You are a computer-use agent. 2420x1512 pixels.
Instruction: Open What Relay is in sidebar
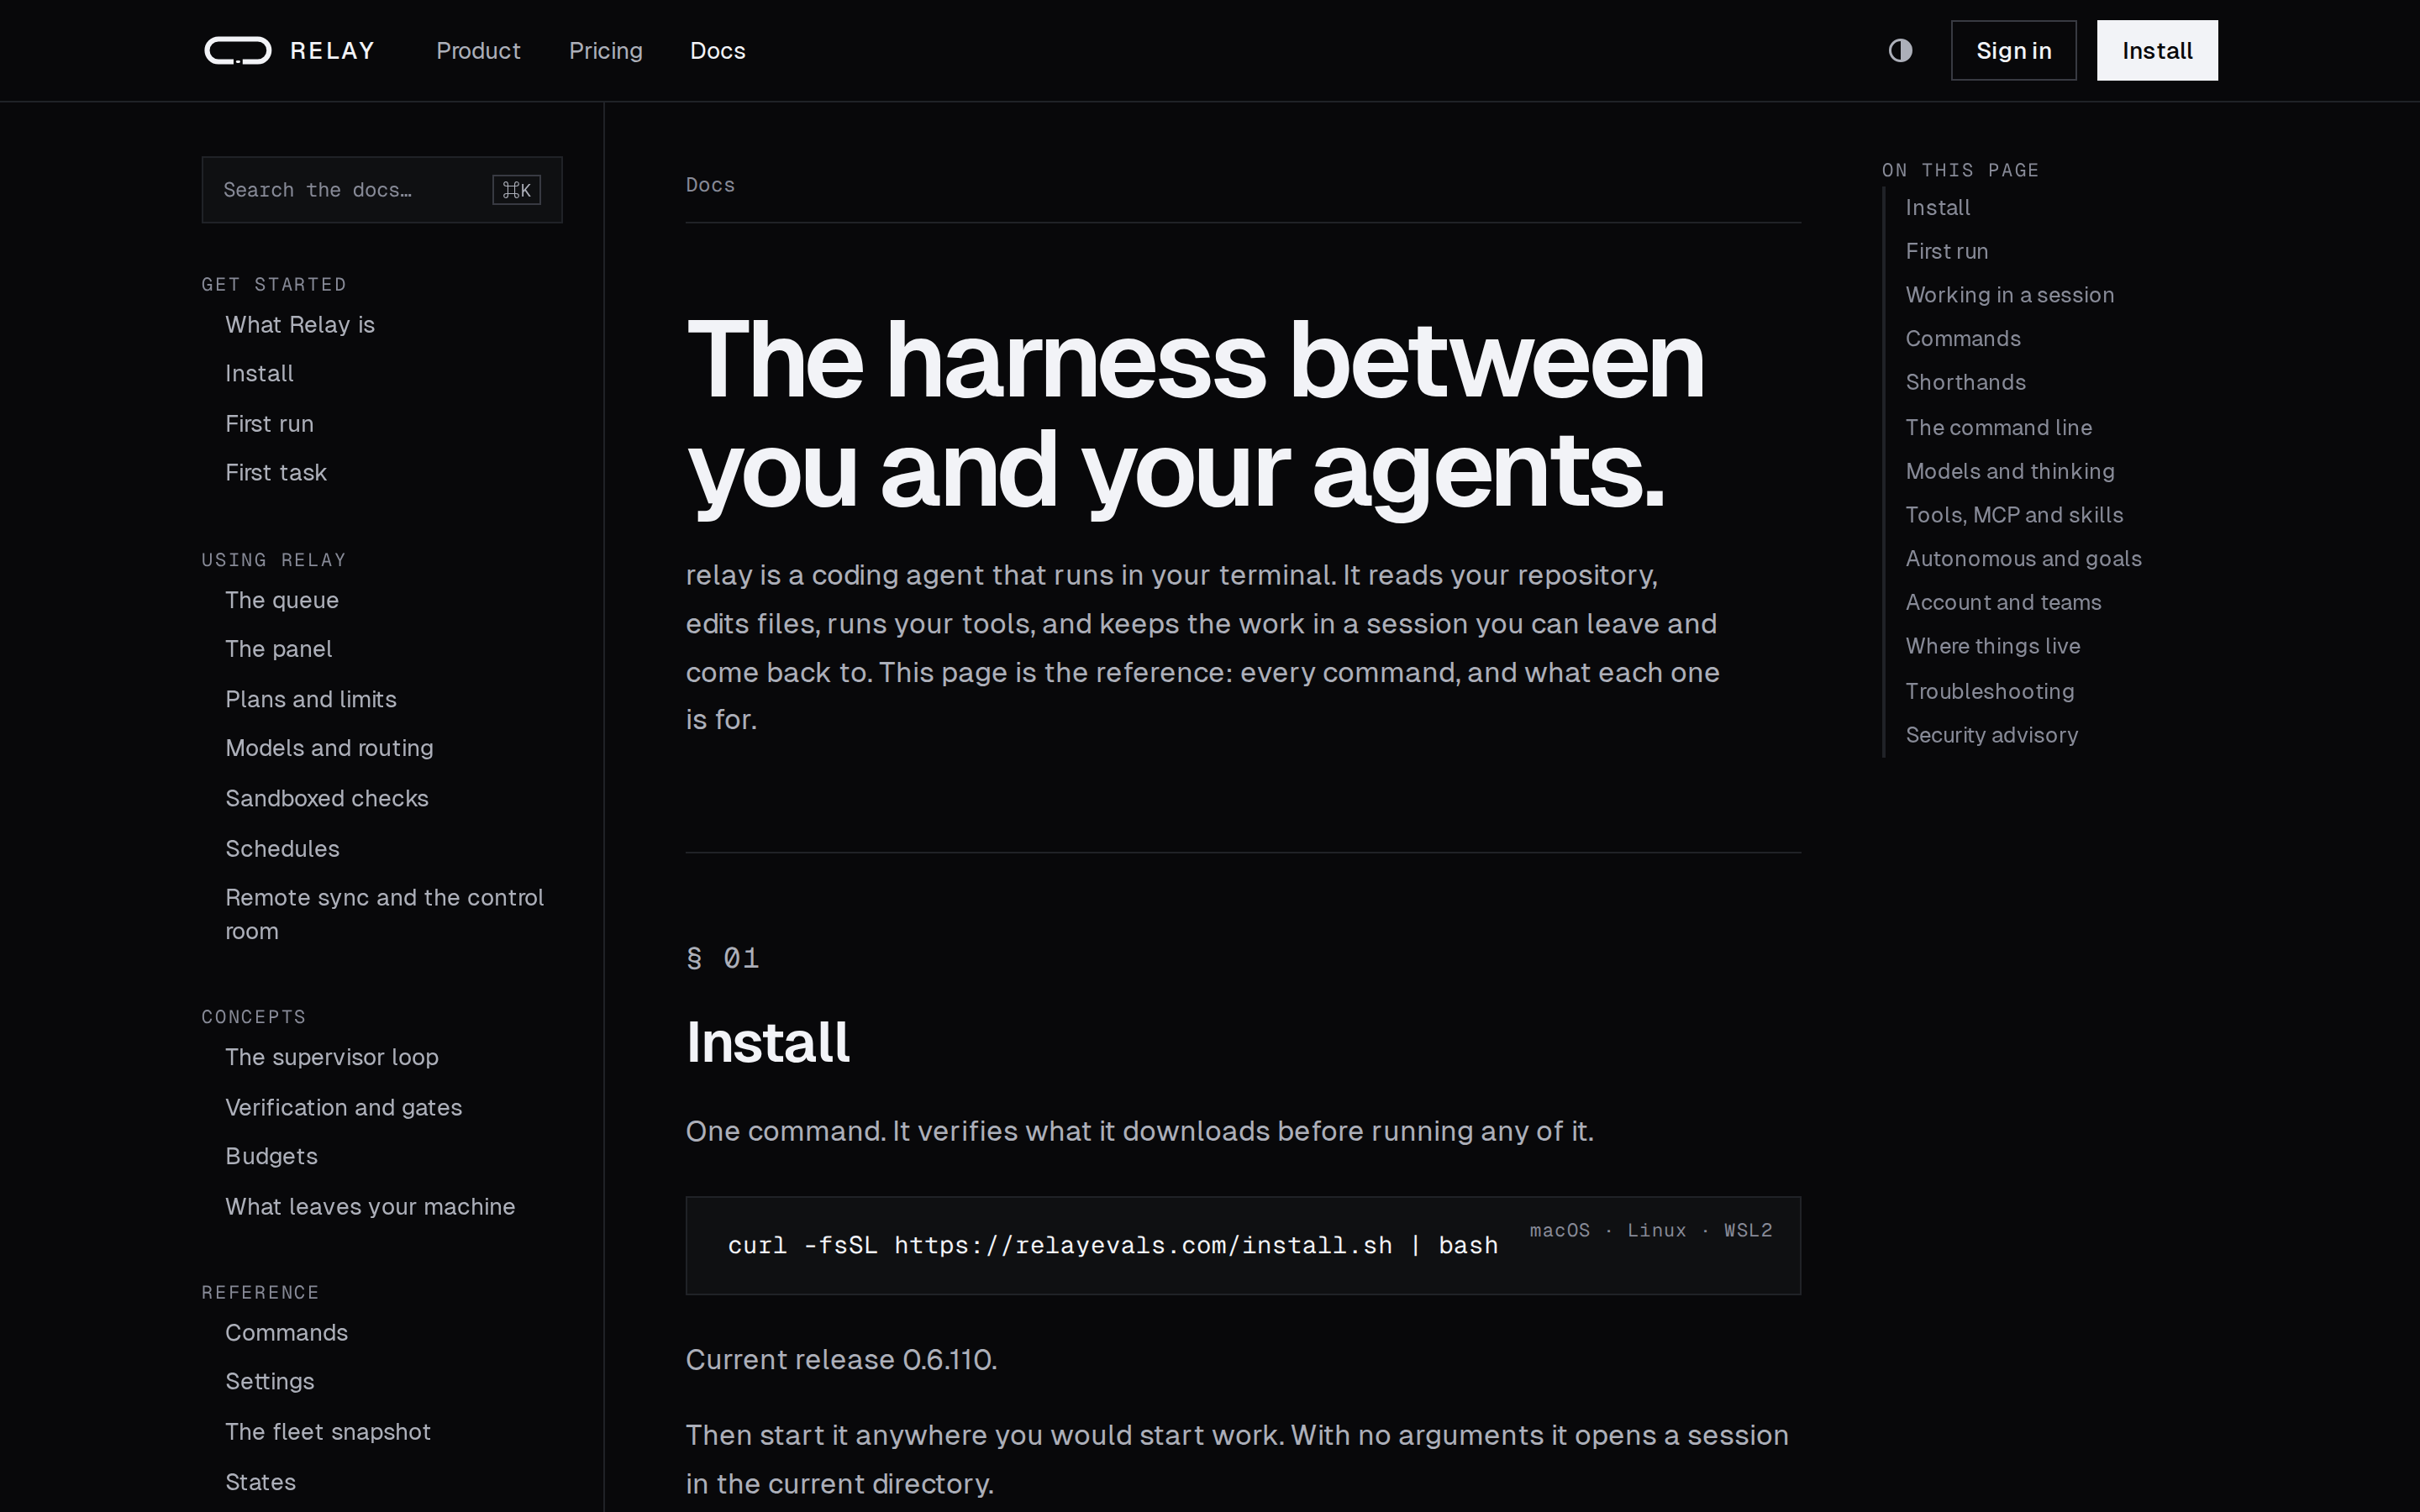point(300,324)
